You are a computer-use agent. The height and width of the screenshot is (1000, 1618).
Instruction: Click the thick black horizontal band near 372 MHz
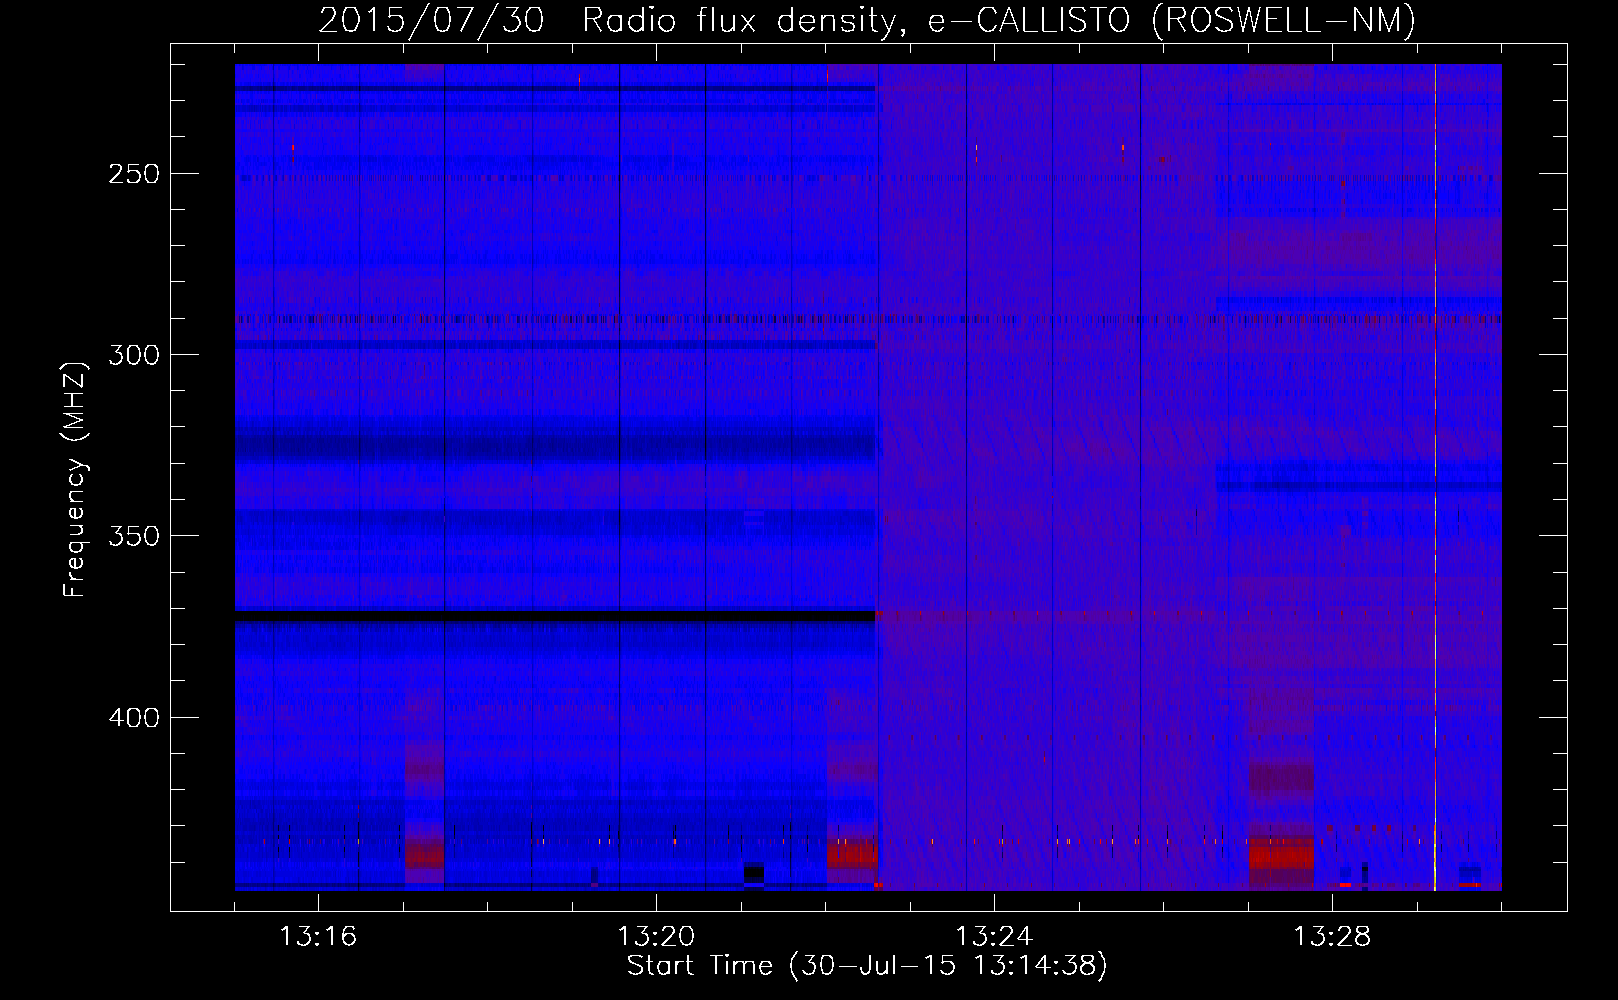tap(555, 617)
